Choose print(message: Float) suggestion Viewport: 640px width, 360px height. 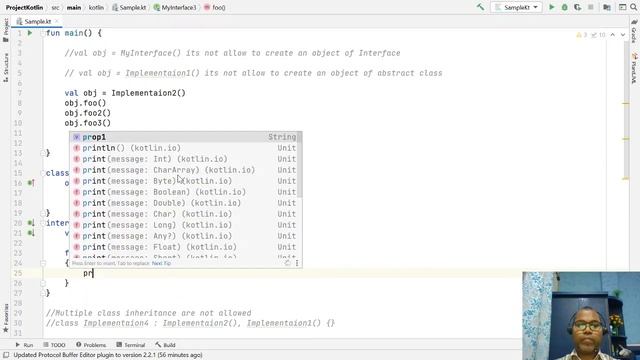point(184,247)
